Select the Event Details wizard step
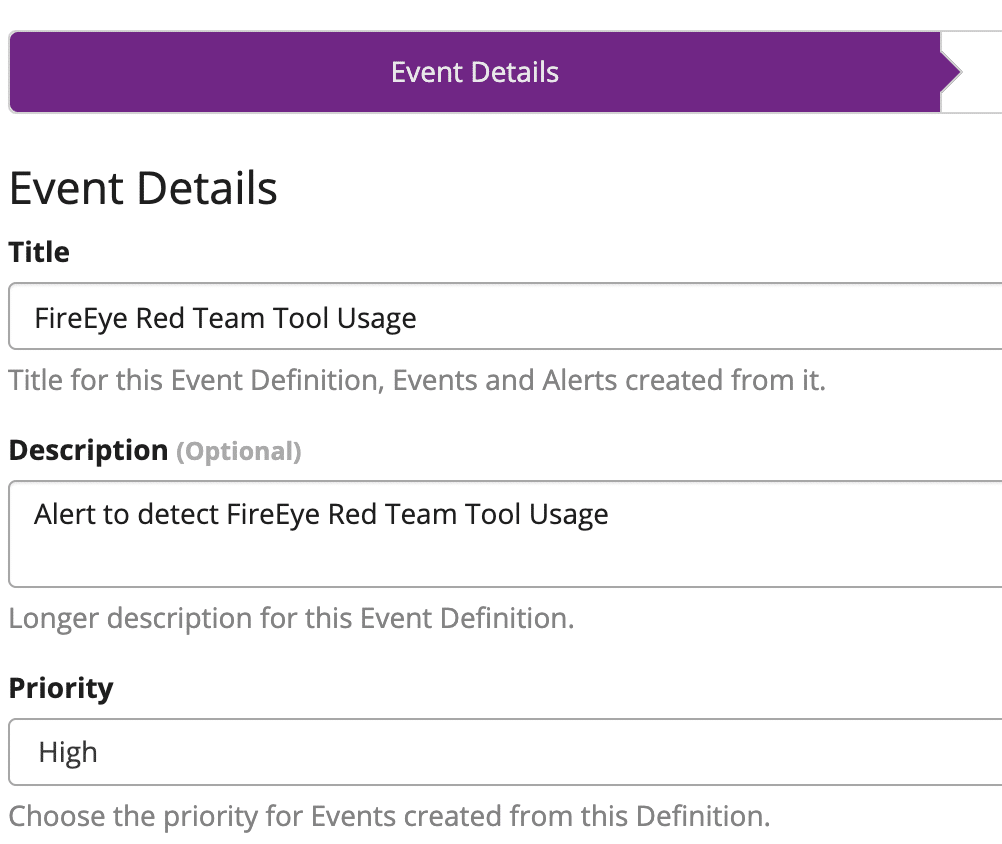The width and height of the screenshot is (1002, 844). (x=474, y=72)
